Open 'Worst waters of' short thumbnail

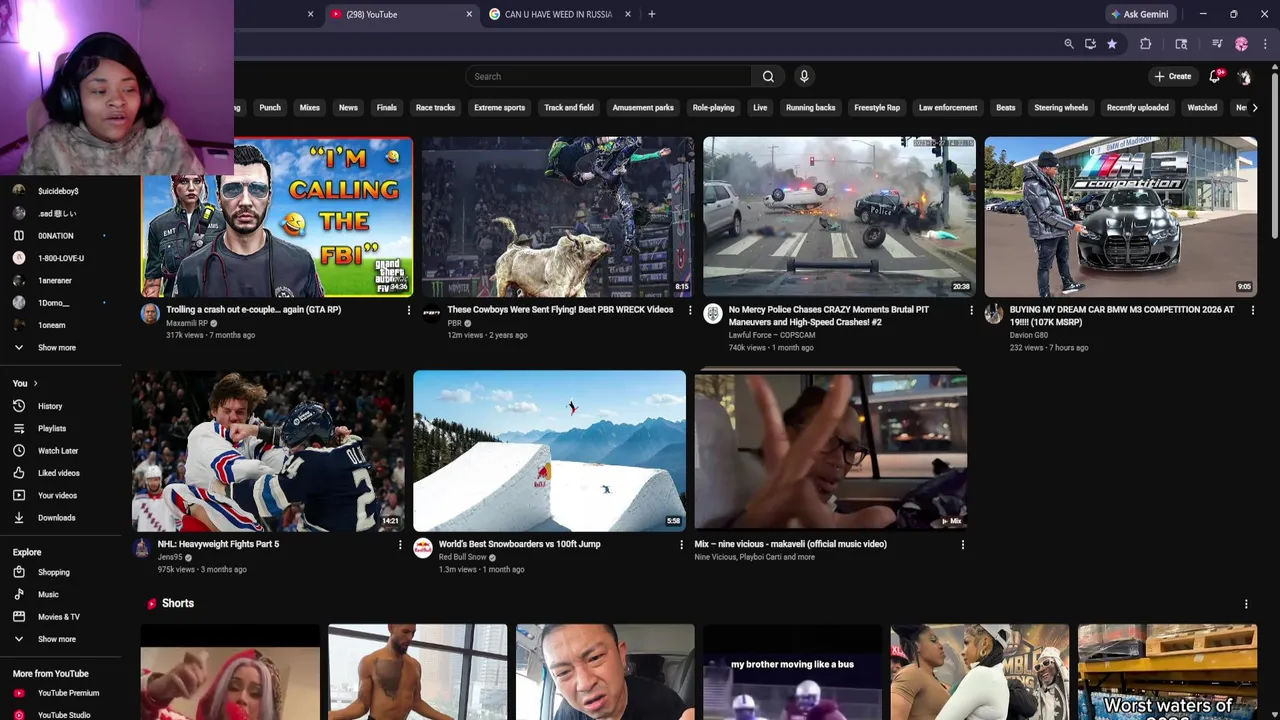[1167, 672]
